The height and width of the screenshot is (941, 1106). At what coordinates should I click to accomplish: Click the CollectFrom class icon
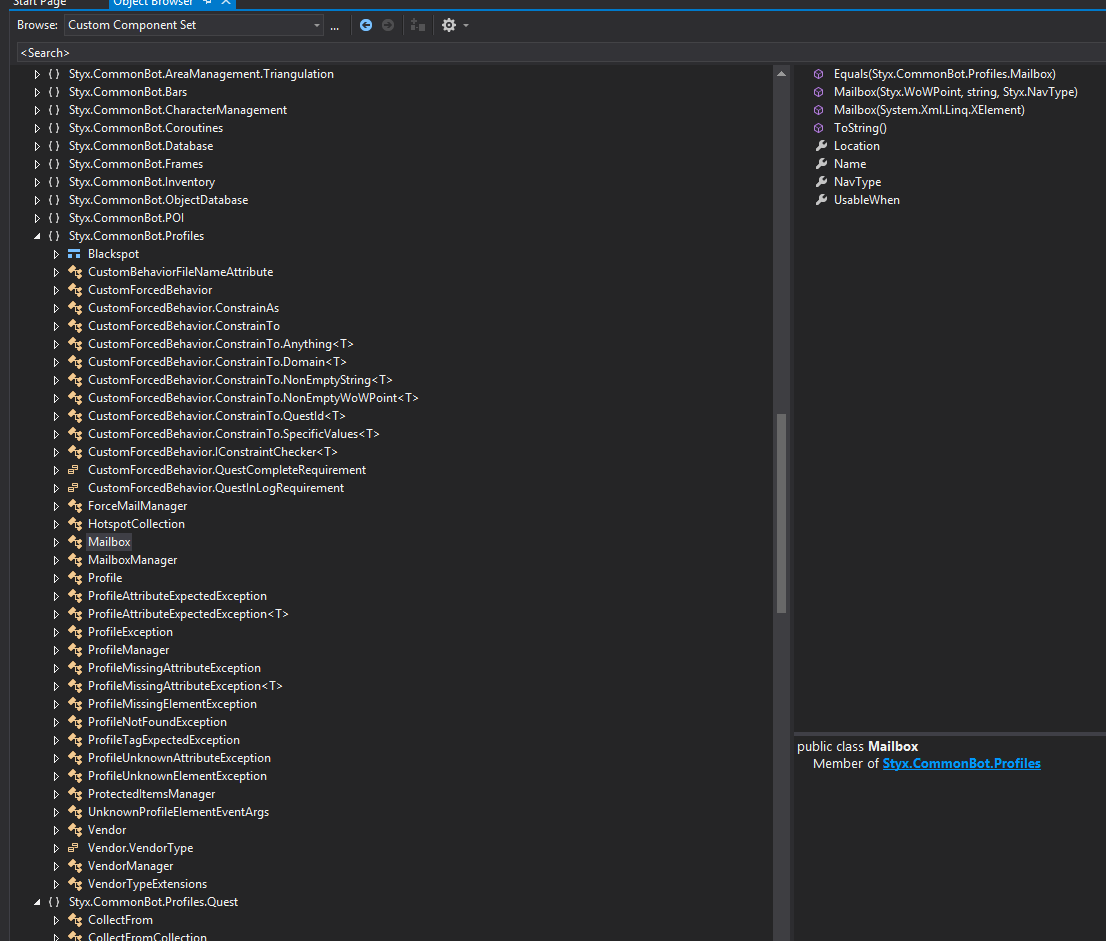(x=75, y=920)
